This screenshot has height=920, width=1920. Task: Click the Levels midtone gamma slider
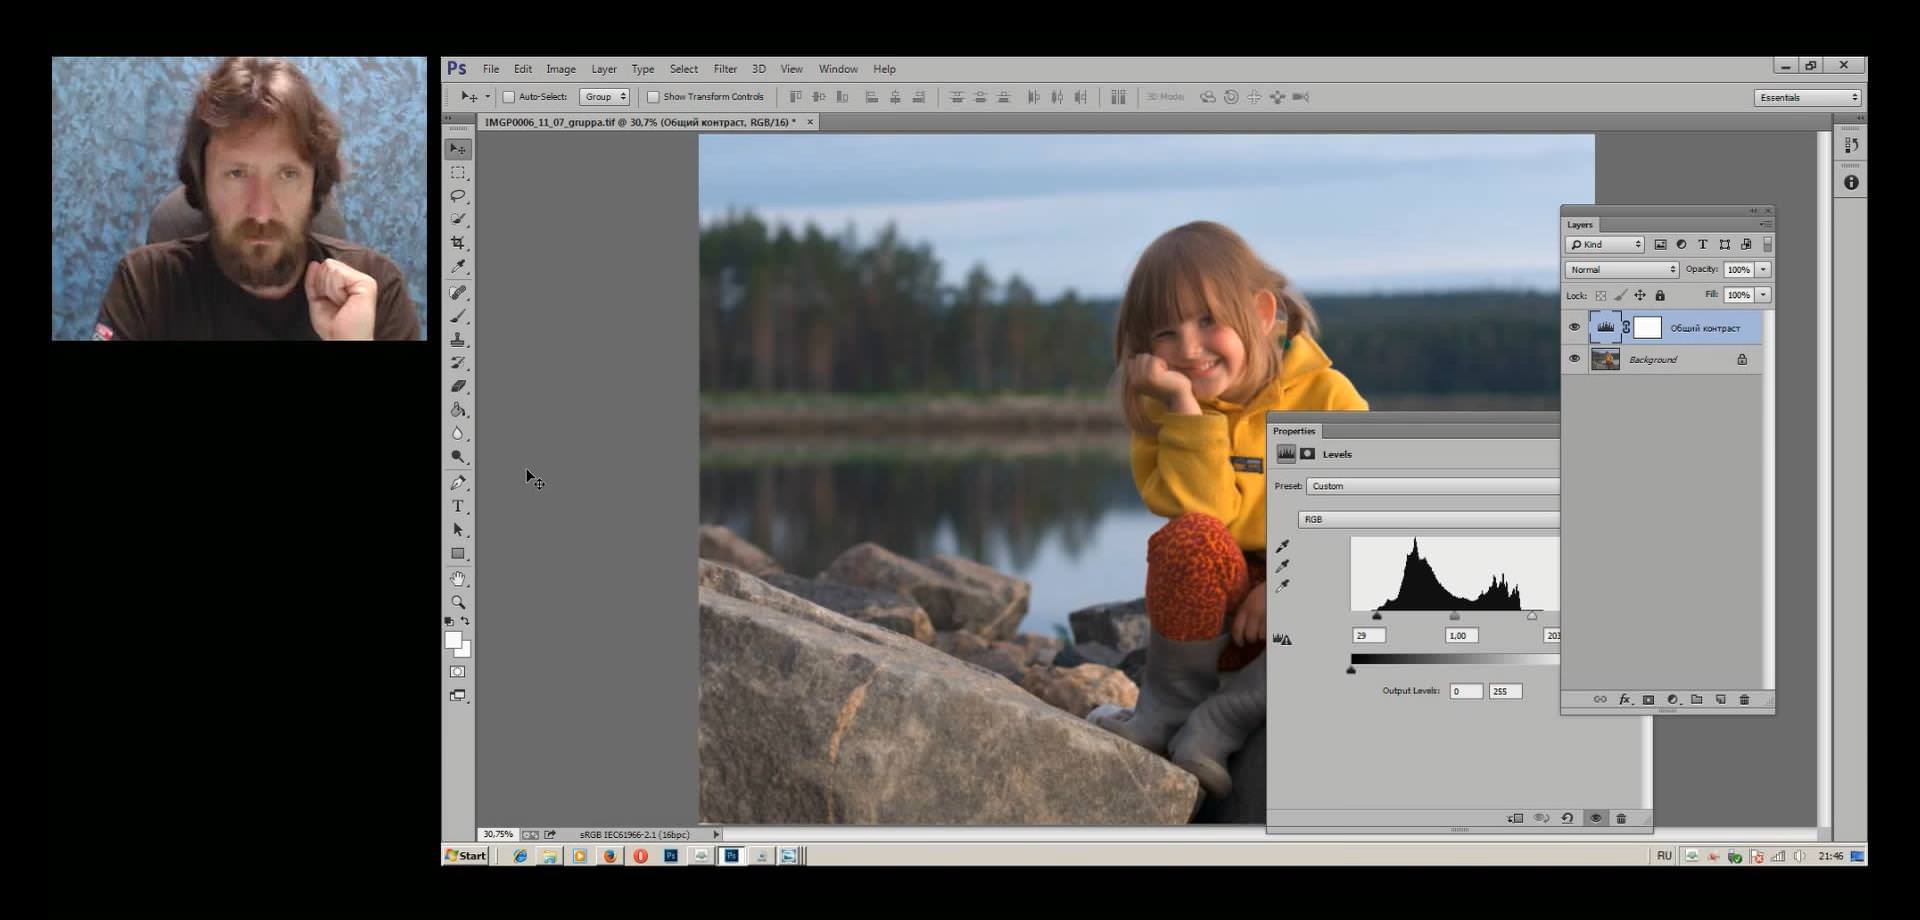point(1454,616)
